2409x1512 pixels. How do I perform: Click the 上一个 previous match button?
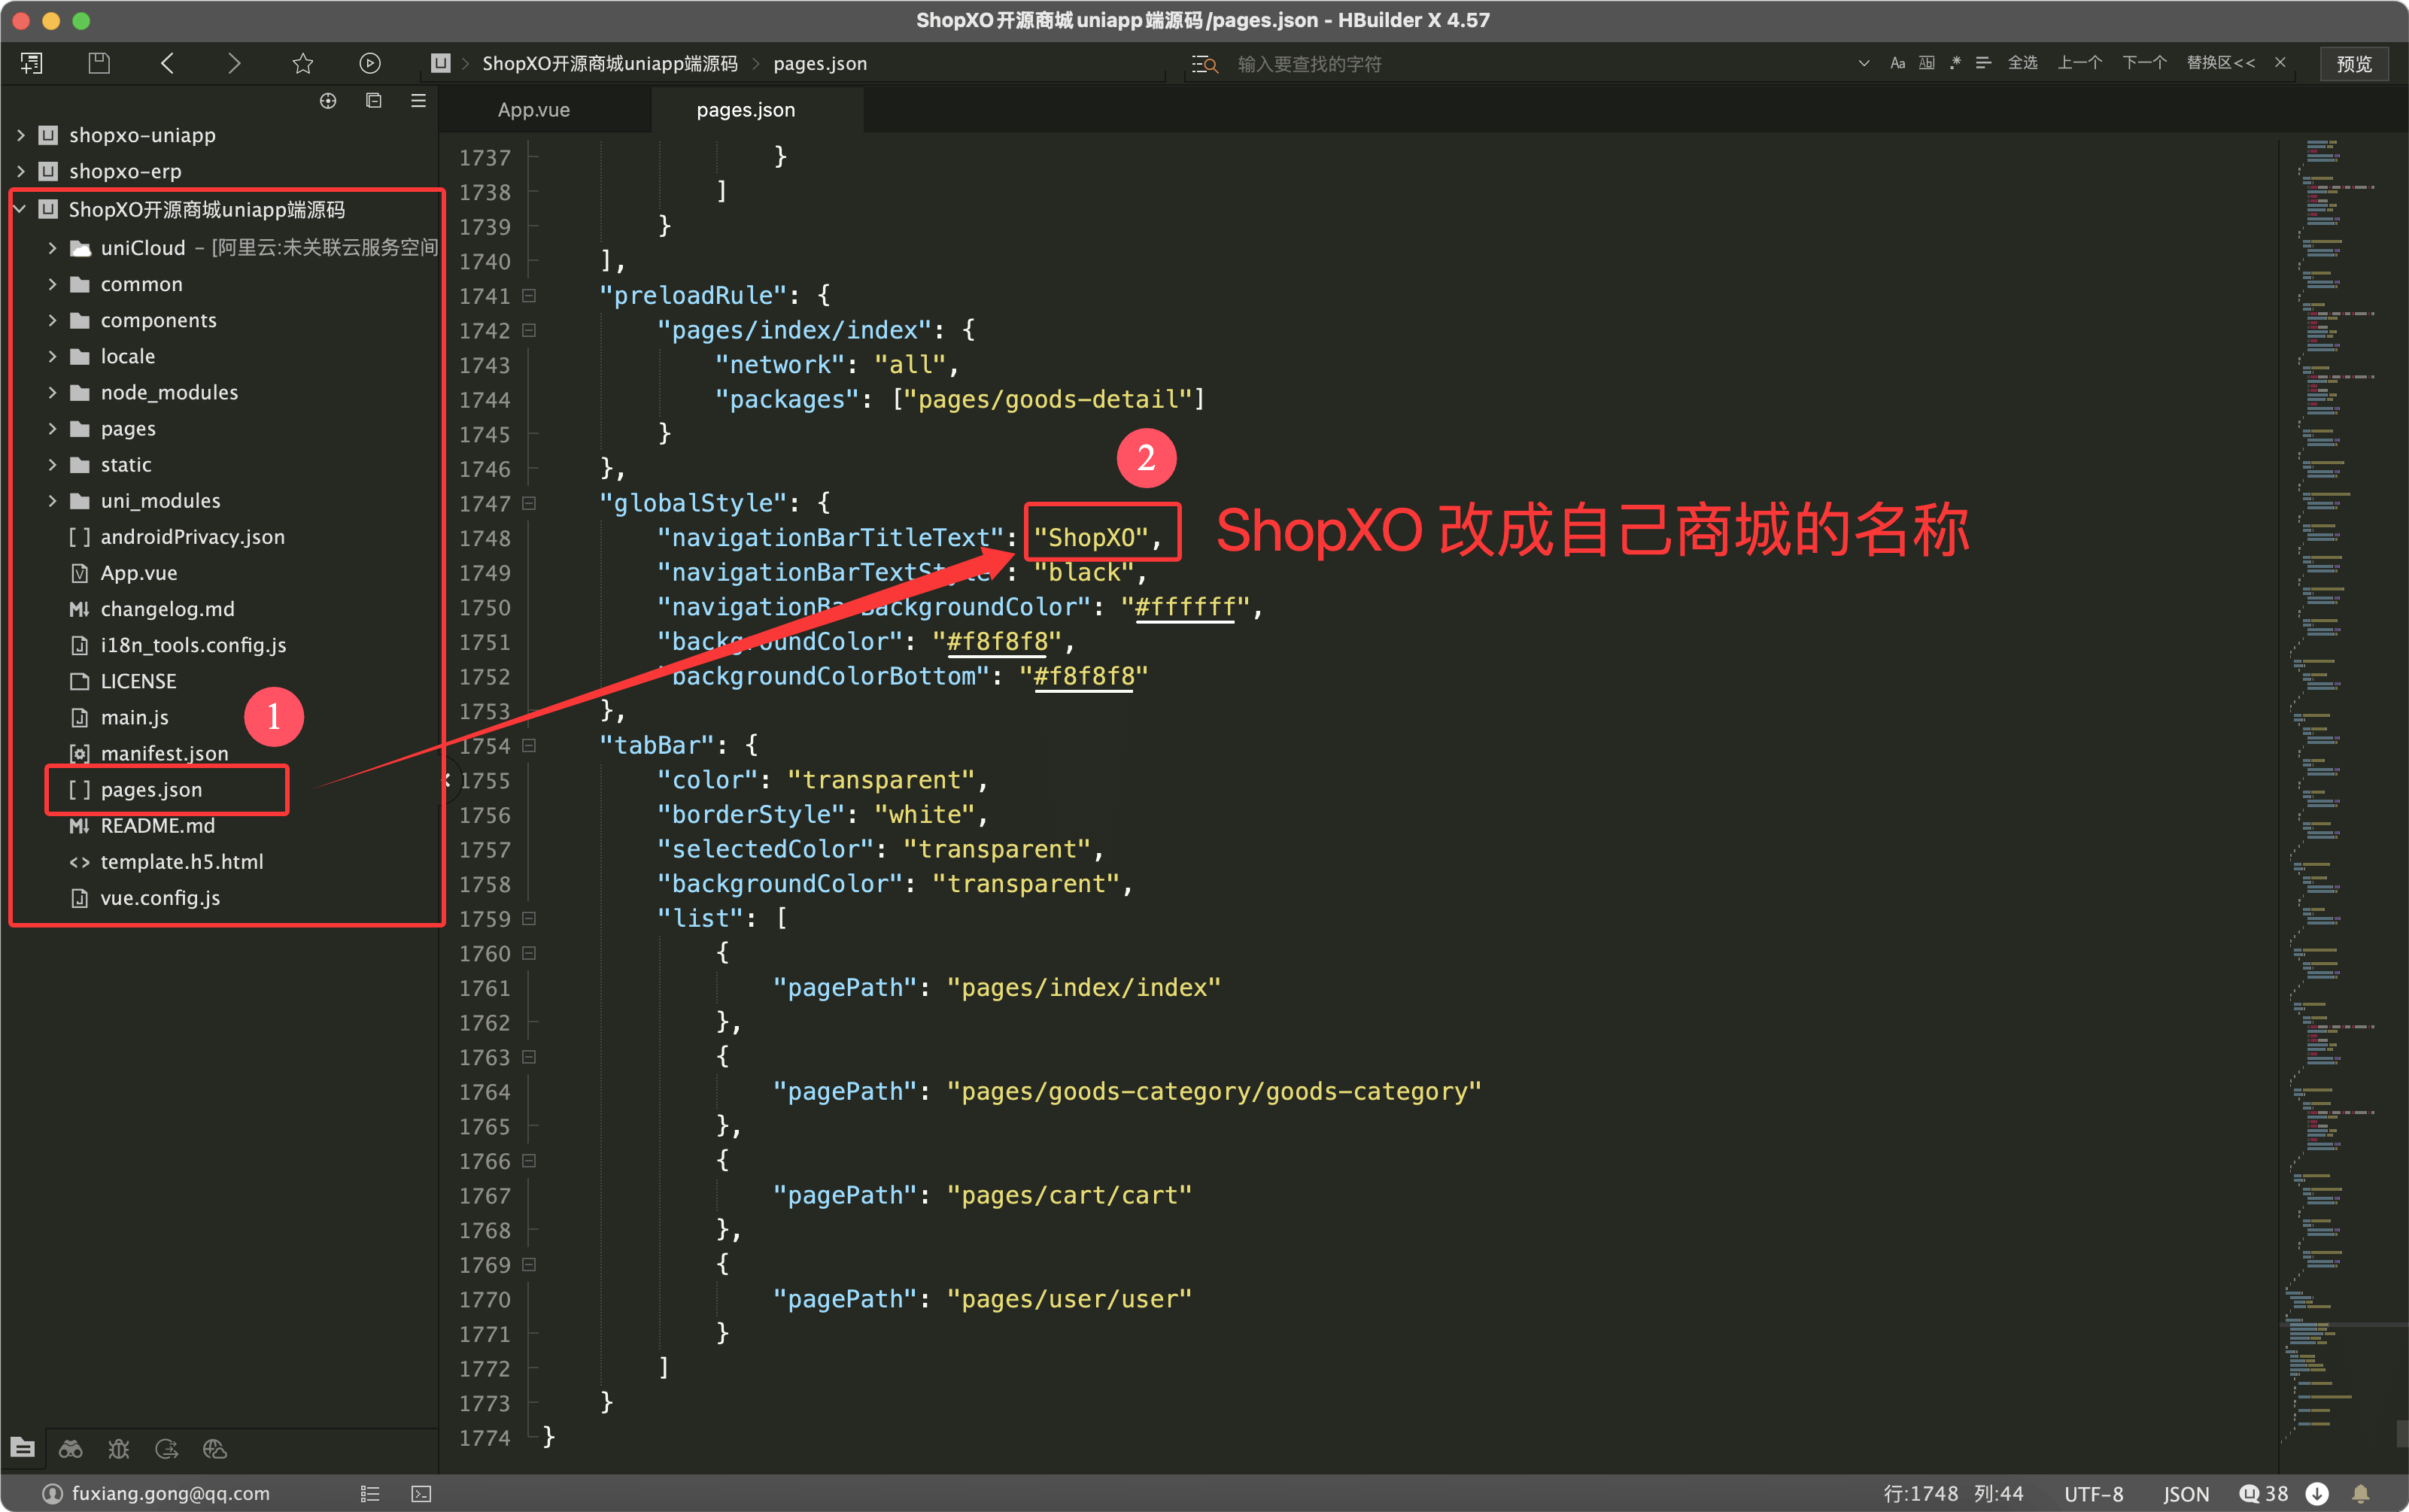(x=2080, y=63)
